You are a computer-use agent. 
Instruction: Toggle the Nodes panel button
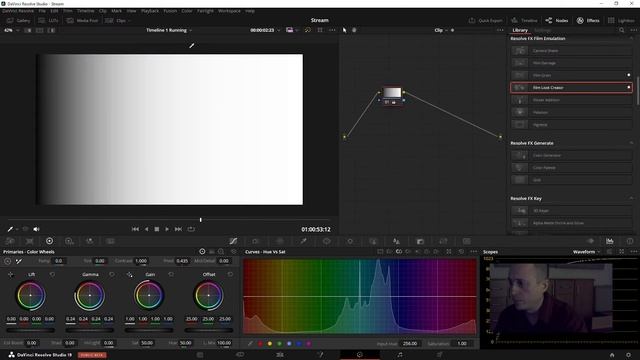click(x=557, y=20)
